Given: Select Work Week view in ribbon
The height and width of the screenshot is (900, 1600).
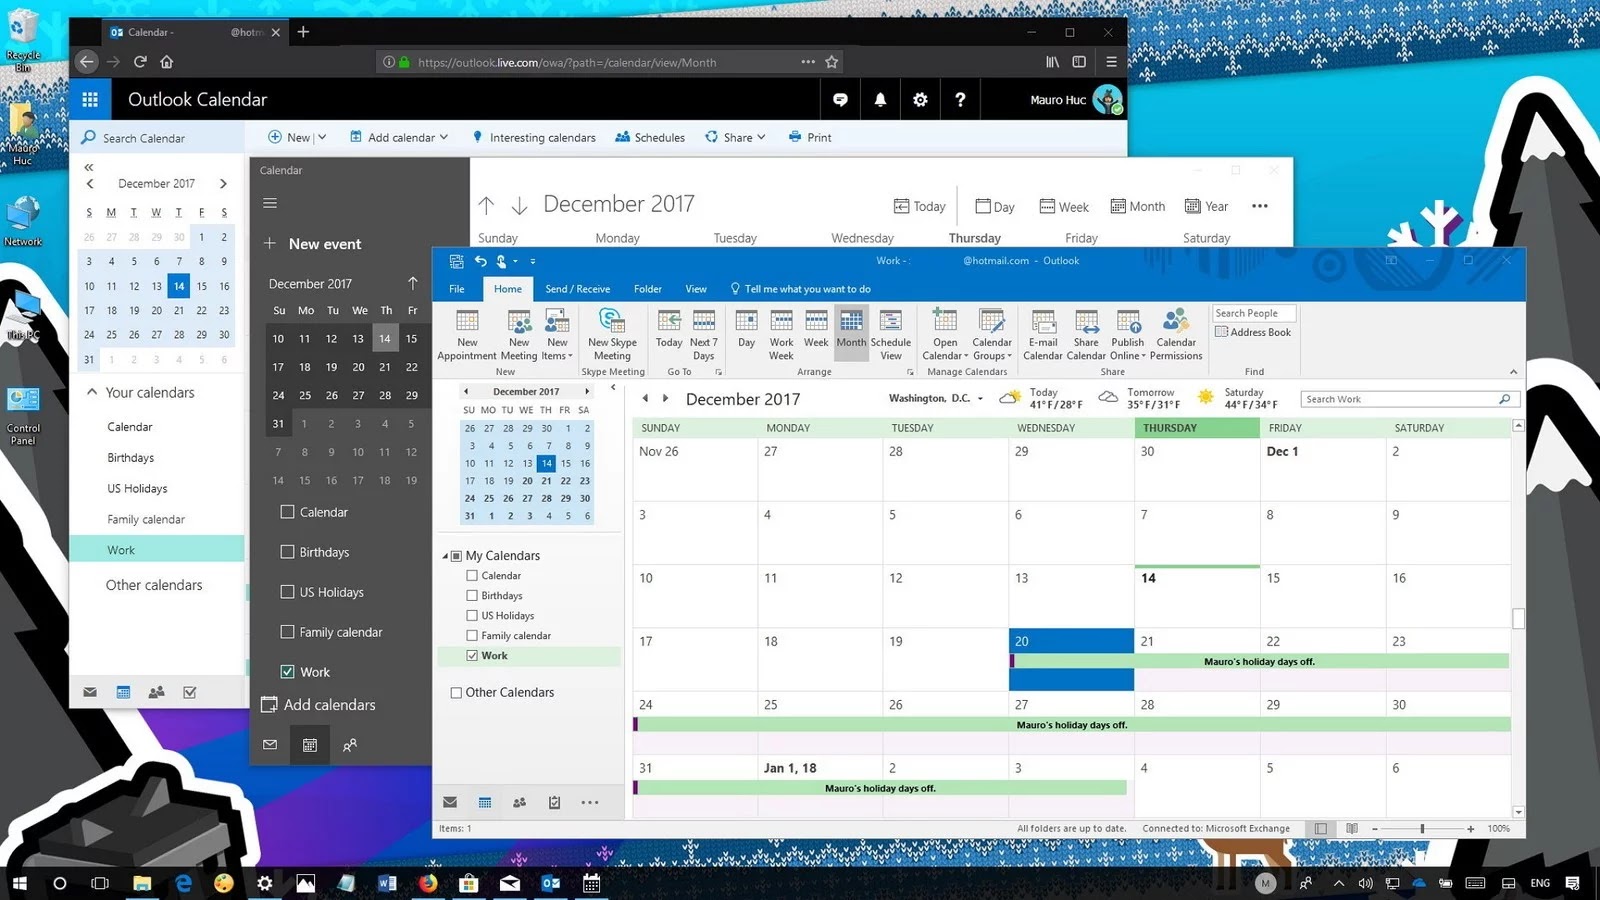Looking at the screenshot, I should point(781,334).
